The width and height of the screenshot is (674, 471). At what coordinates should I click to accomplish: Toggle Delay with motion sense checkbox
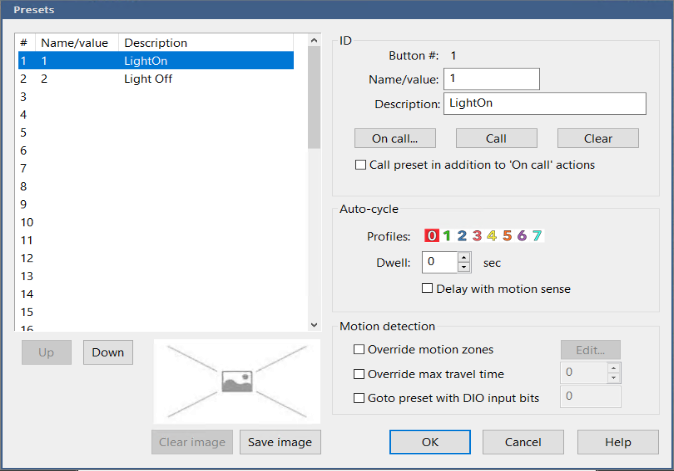[428, 289]
